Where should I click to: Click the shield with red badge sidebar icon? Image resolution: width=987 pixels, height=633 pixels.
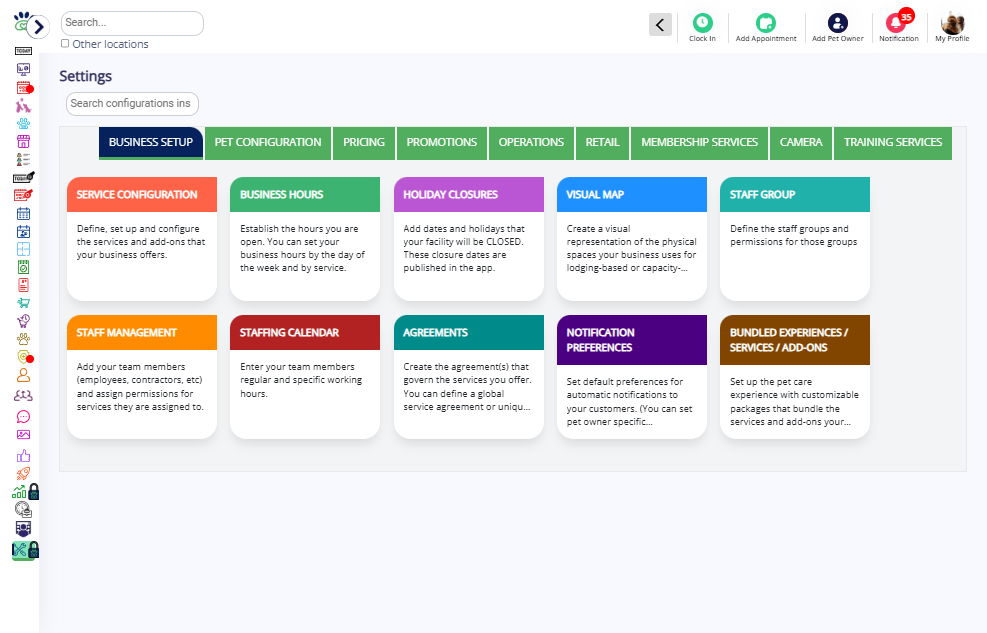point(25,357)
